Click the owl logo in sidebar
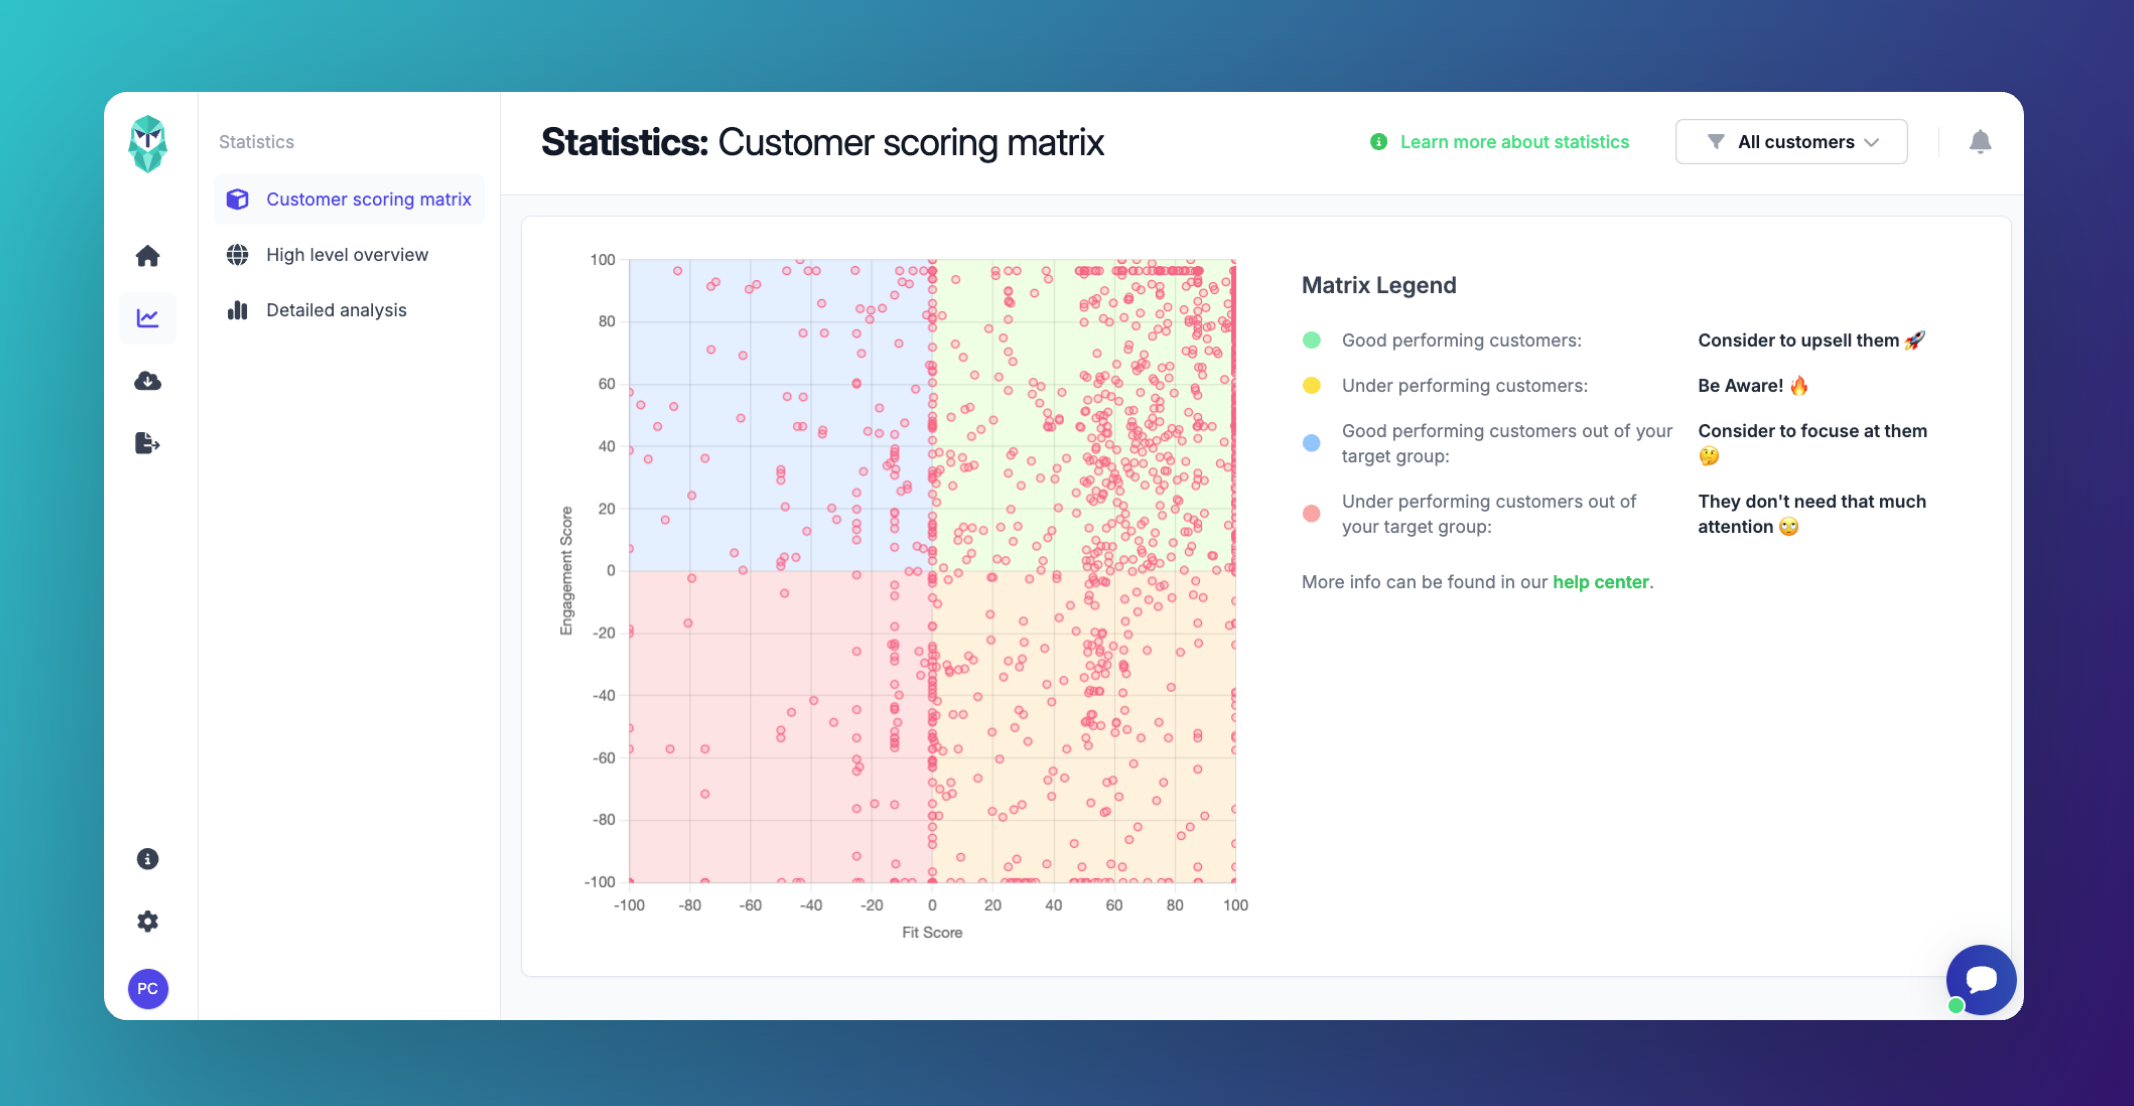 pos(148,144)
